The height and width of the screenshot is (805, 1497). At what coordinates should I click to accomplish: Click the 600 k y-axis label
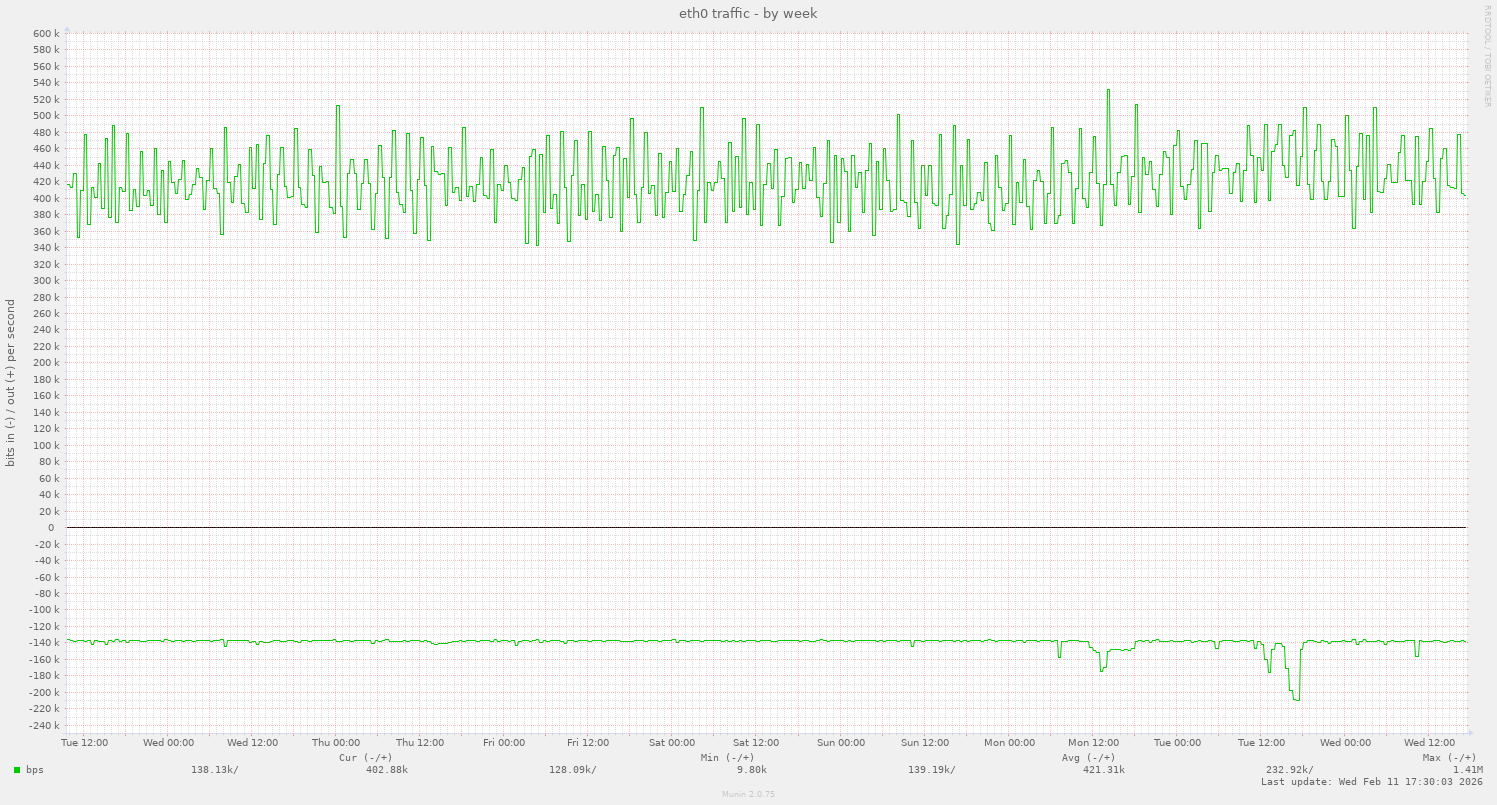tap(45, 33)
